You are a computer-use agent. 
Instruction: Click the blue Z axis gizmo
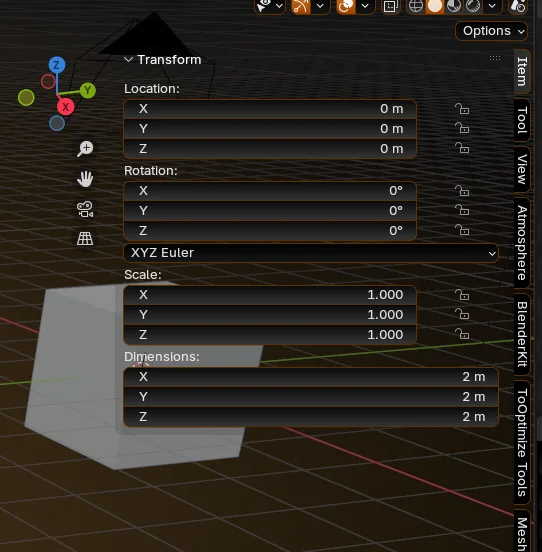57,65
